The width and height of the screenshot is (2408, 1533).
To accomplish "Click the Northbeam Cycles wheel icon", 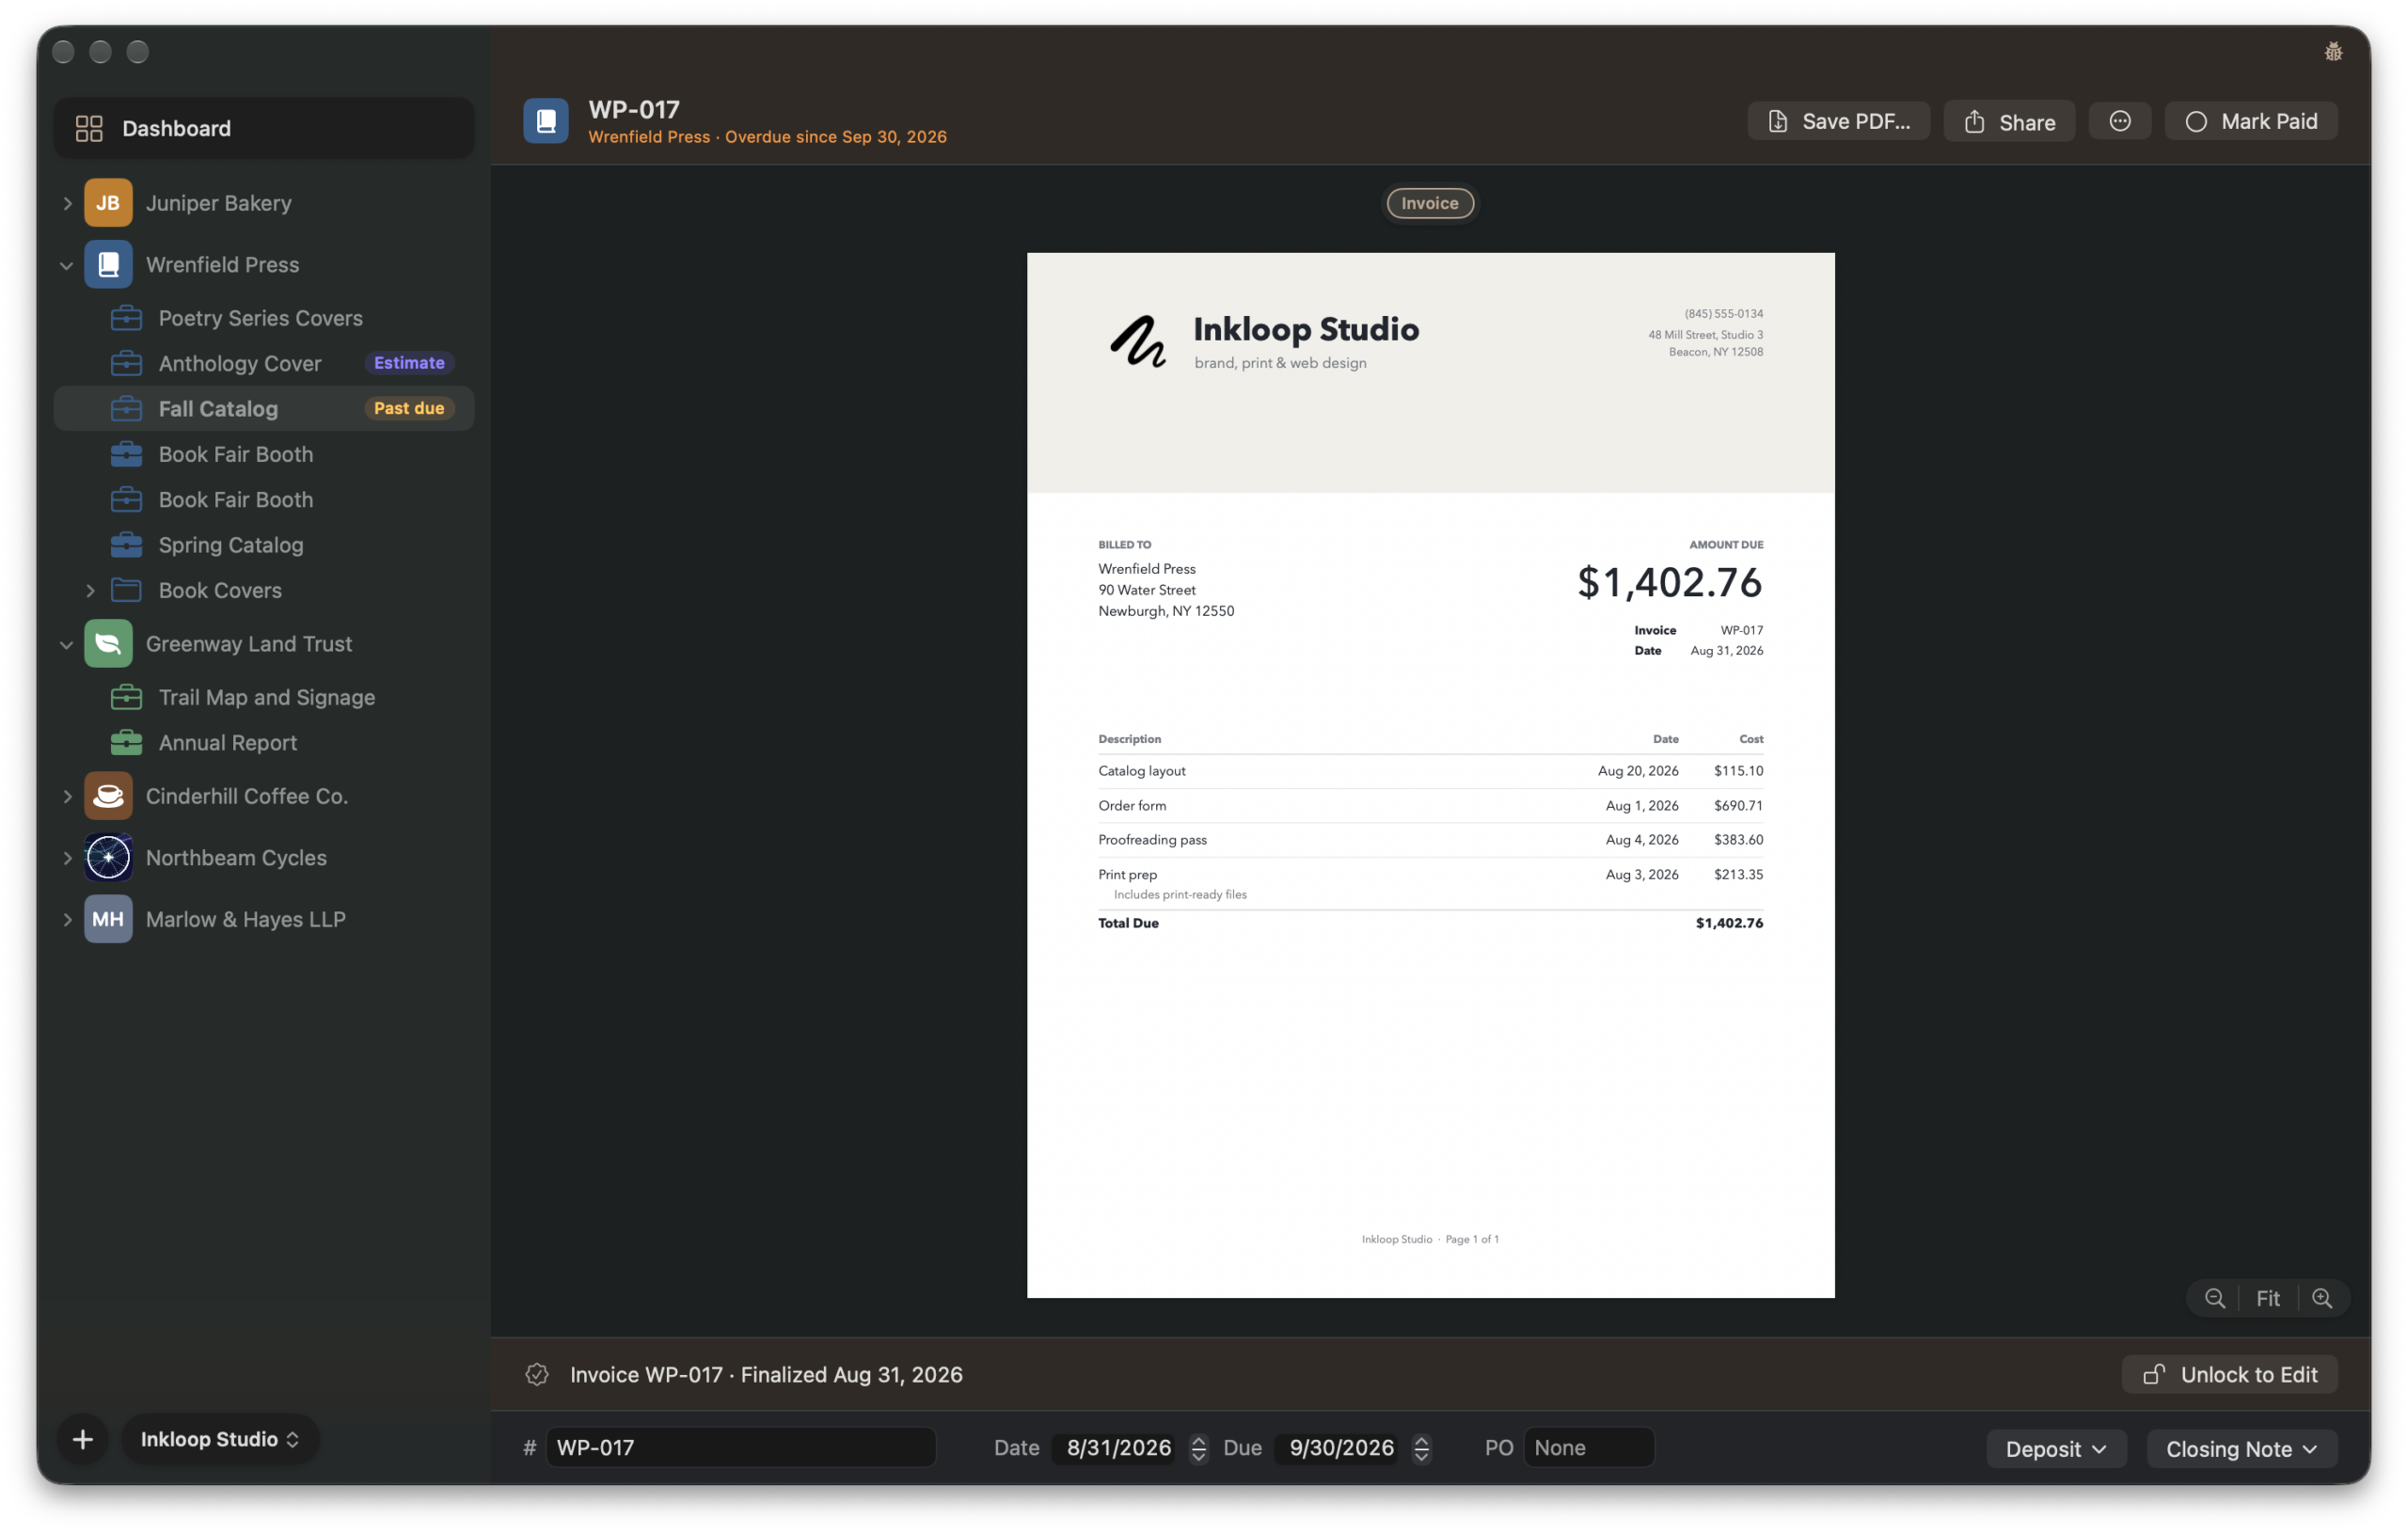I will 108,858.
